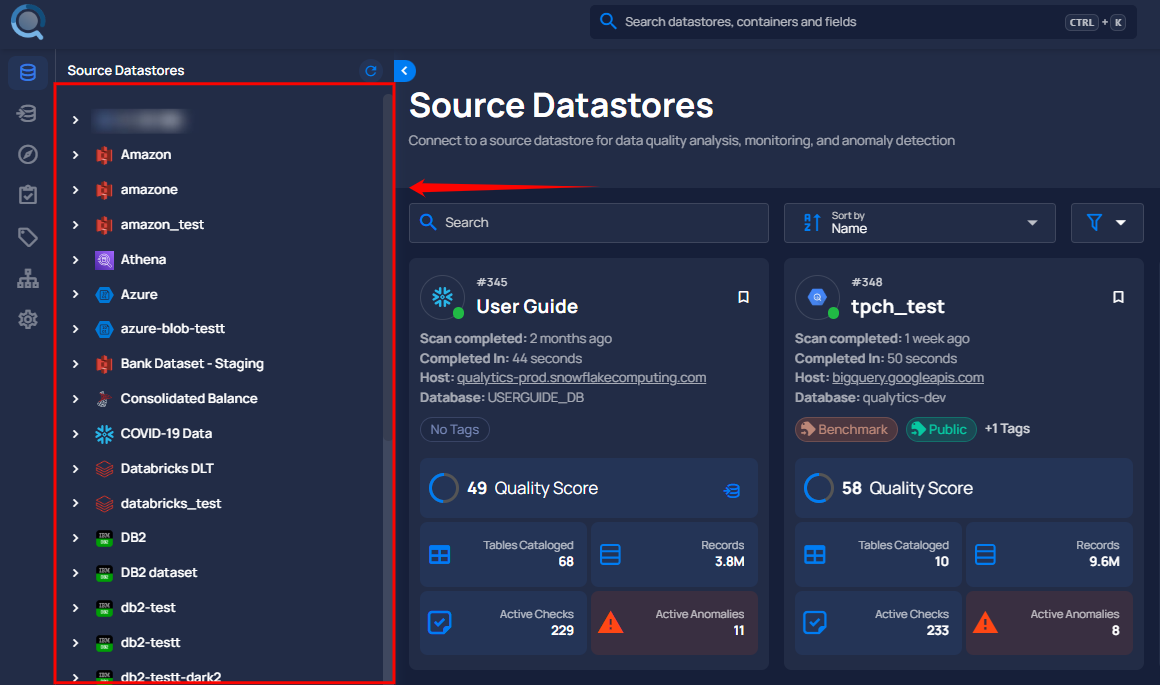This screenshot has width=1160, height=685.
Task: Expand the COVID-19 Data node
Action: coord(75,433)
